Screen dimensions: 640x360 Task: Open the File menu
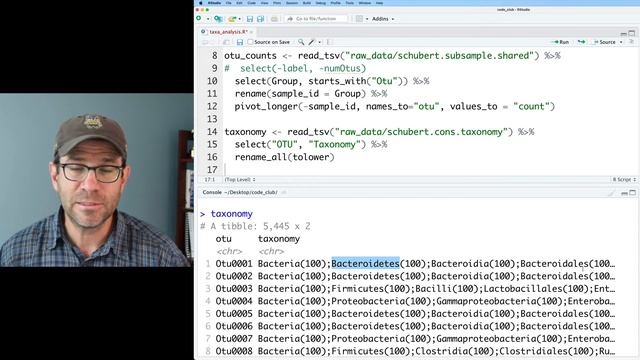click(x=229, y=3)
